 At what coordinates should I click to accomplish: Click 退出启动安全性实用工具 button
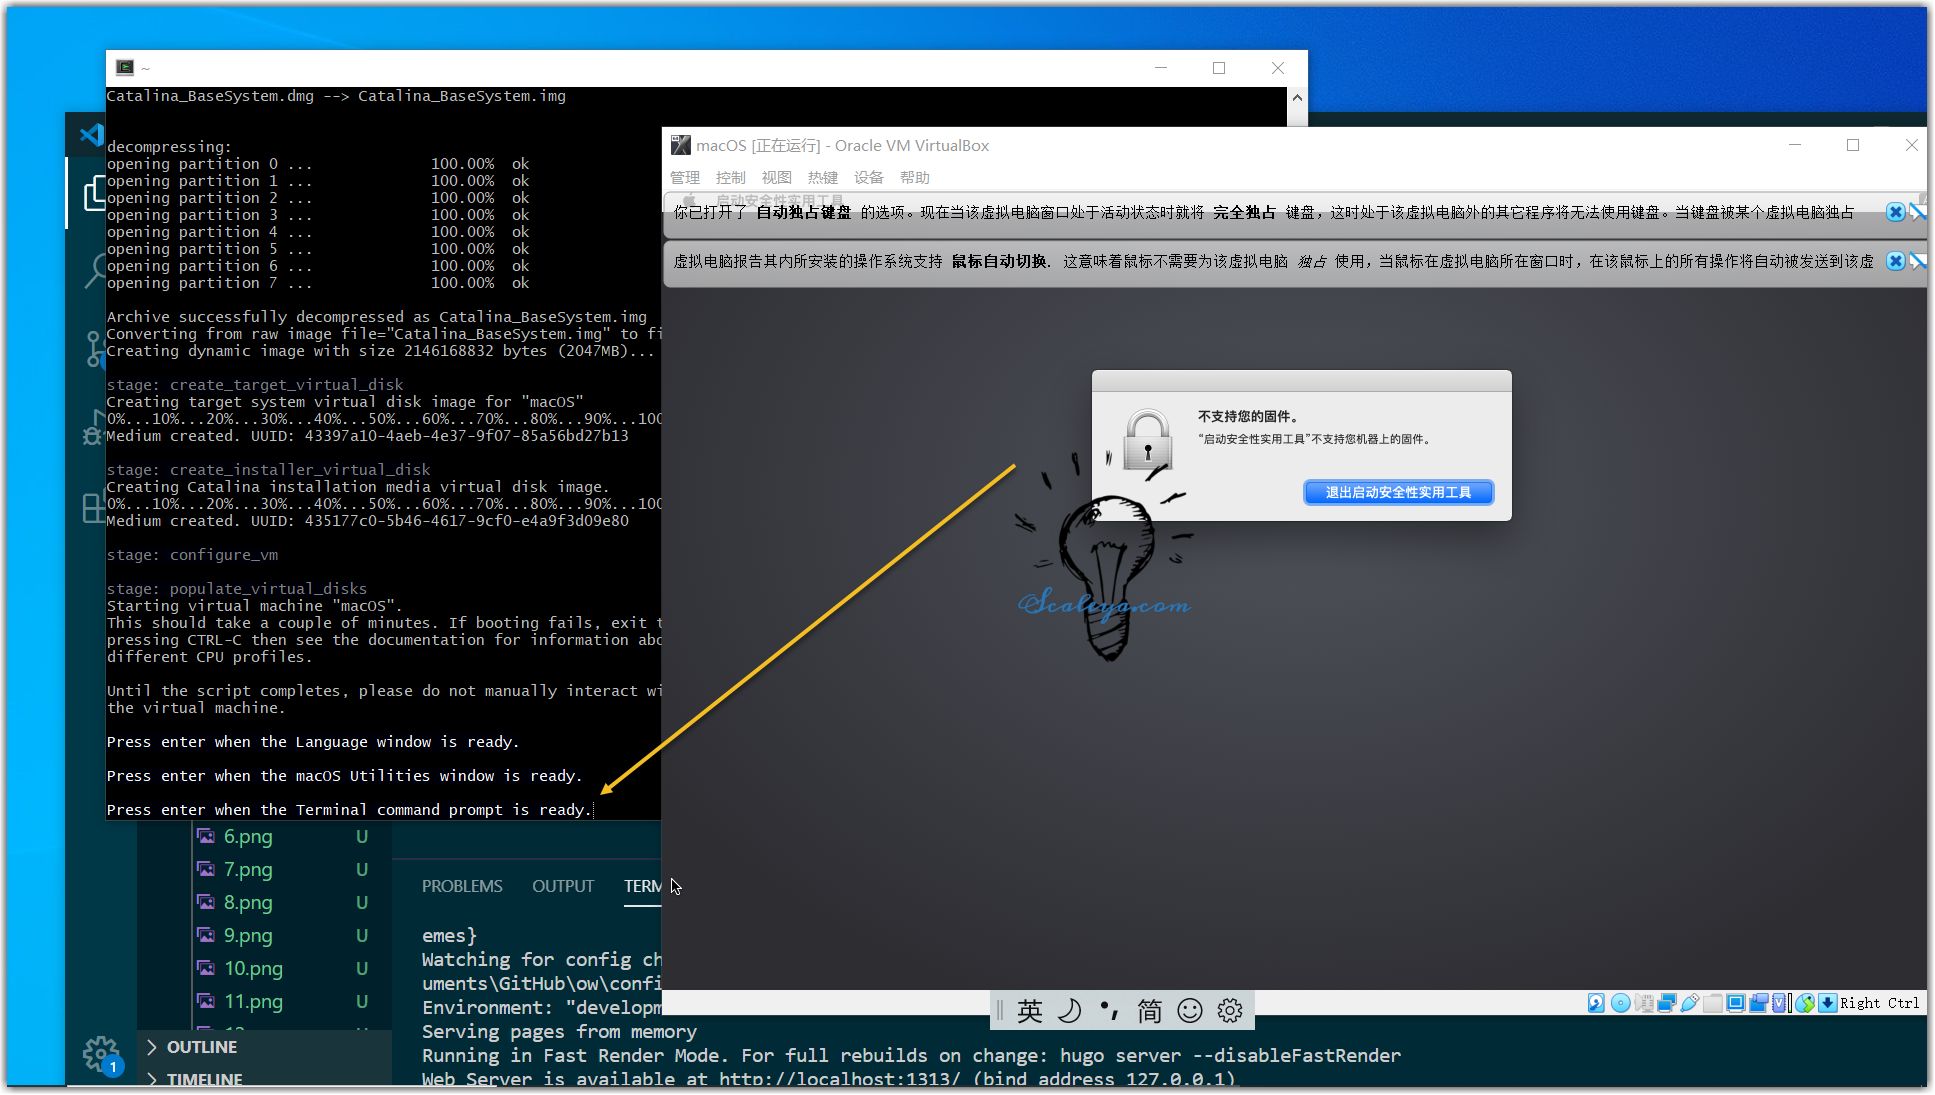tap(1398, 492)
